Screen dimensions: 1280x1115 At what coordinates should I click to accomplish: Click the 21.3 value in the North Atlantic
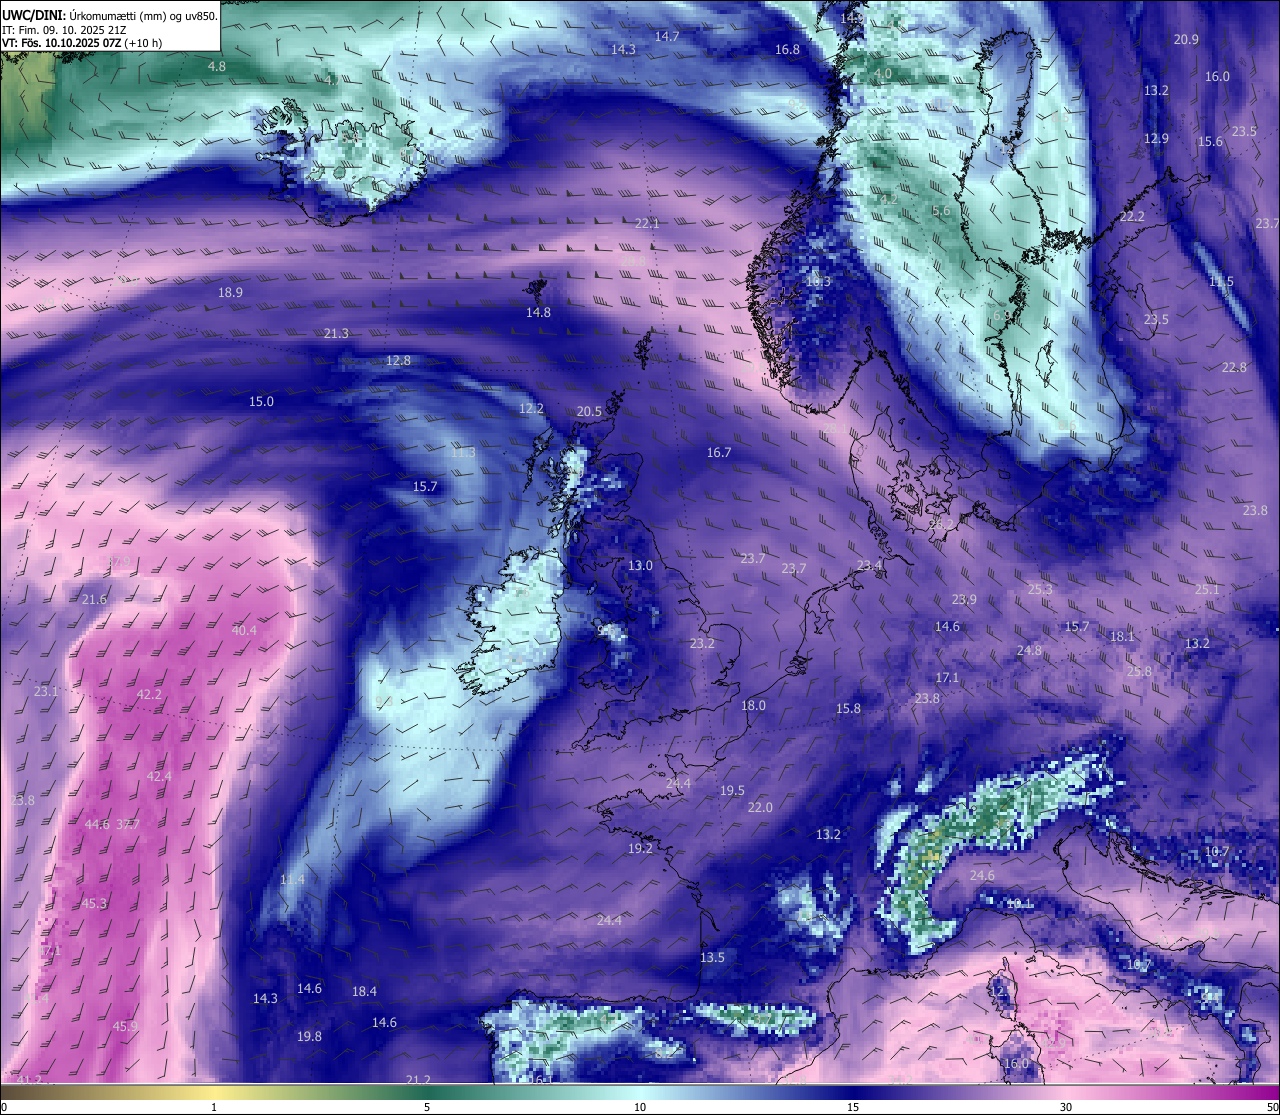pos(336,333)
